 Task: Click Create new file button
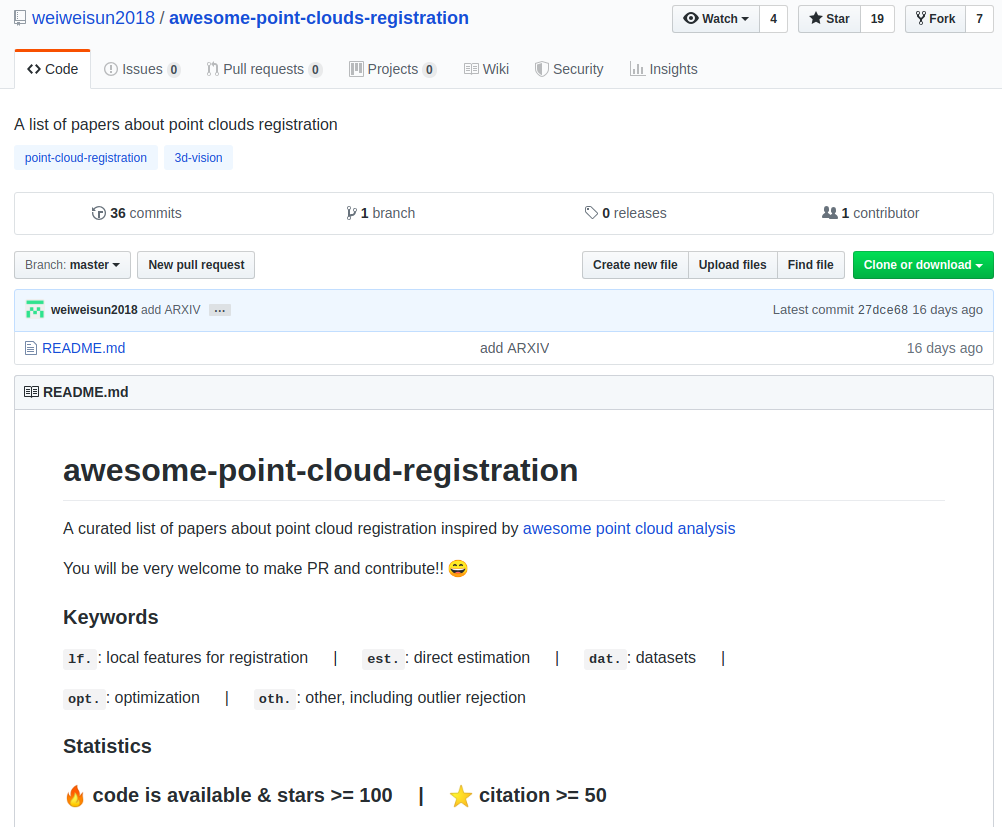pos(635,265)
